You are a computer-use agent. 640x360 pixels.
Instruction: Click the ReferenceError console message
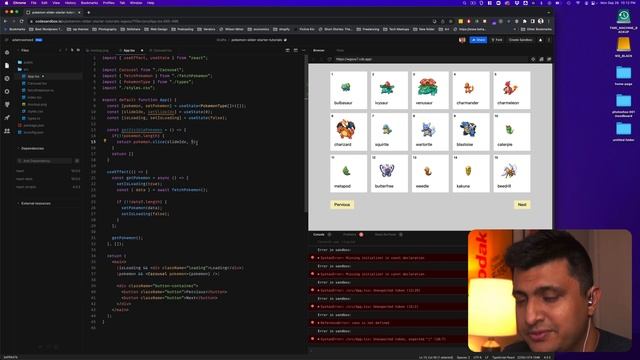[388, 323]
